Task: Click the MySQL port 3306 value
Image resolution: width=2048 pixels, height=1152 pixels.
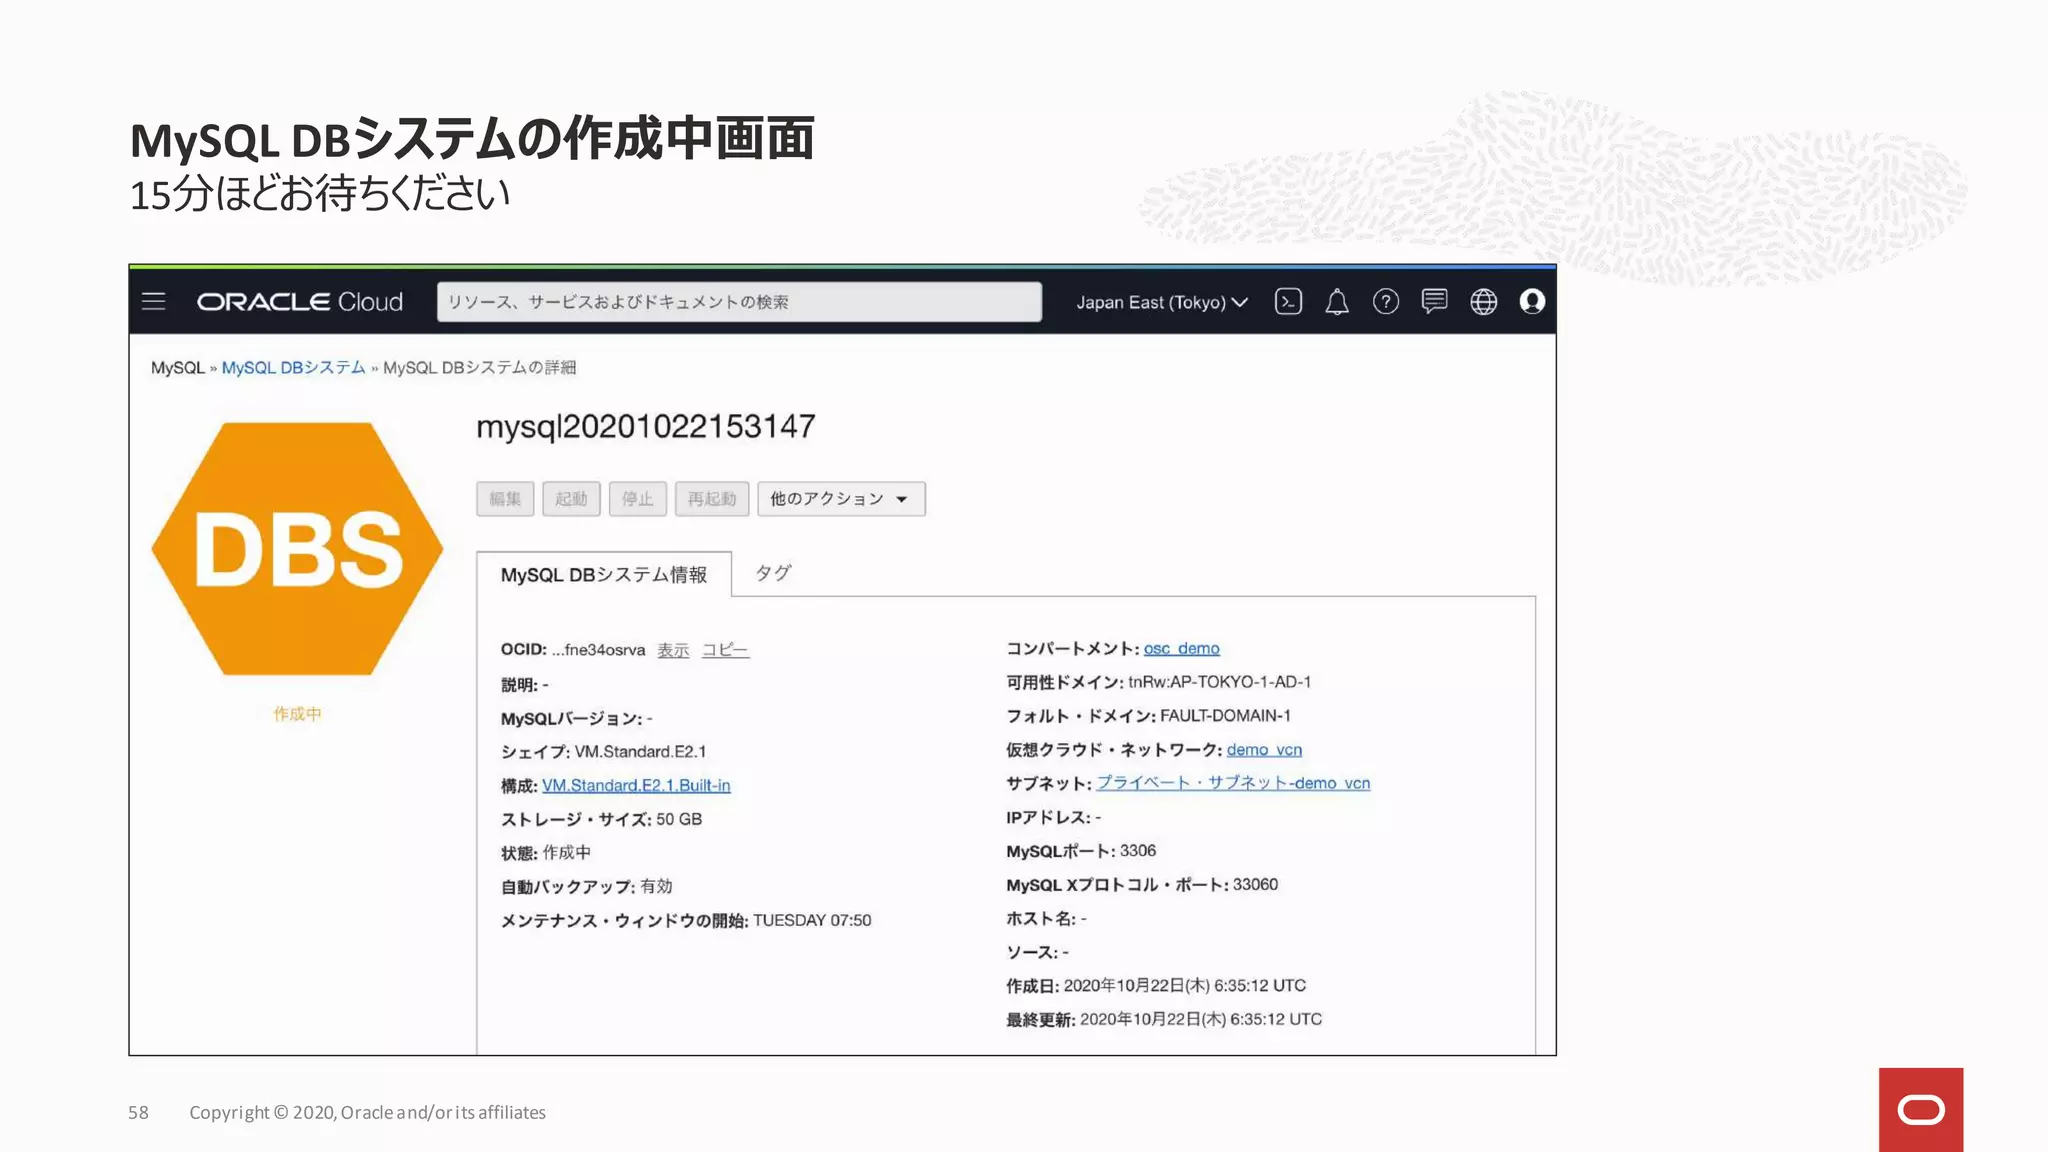Action: [1138, 850]
